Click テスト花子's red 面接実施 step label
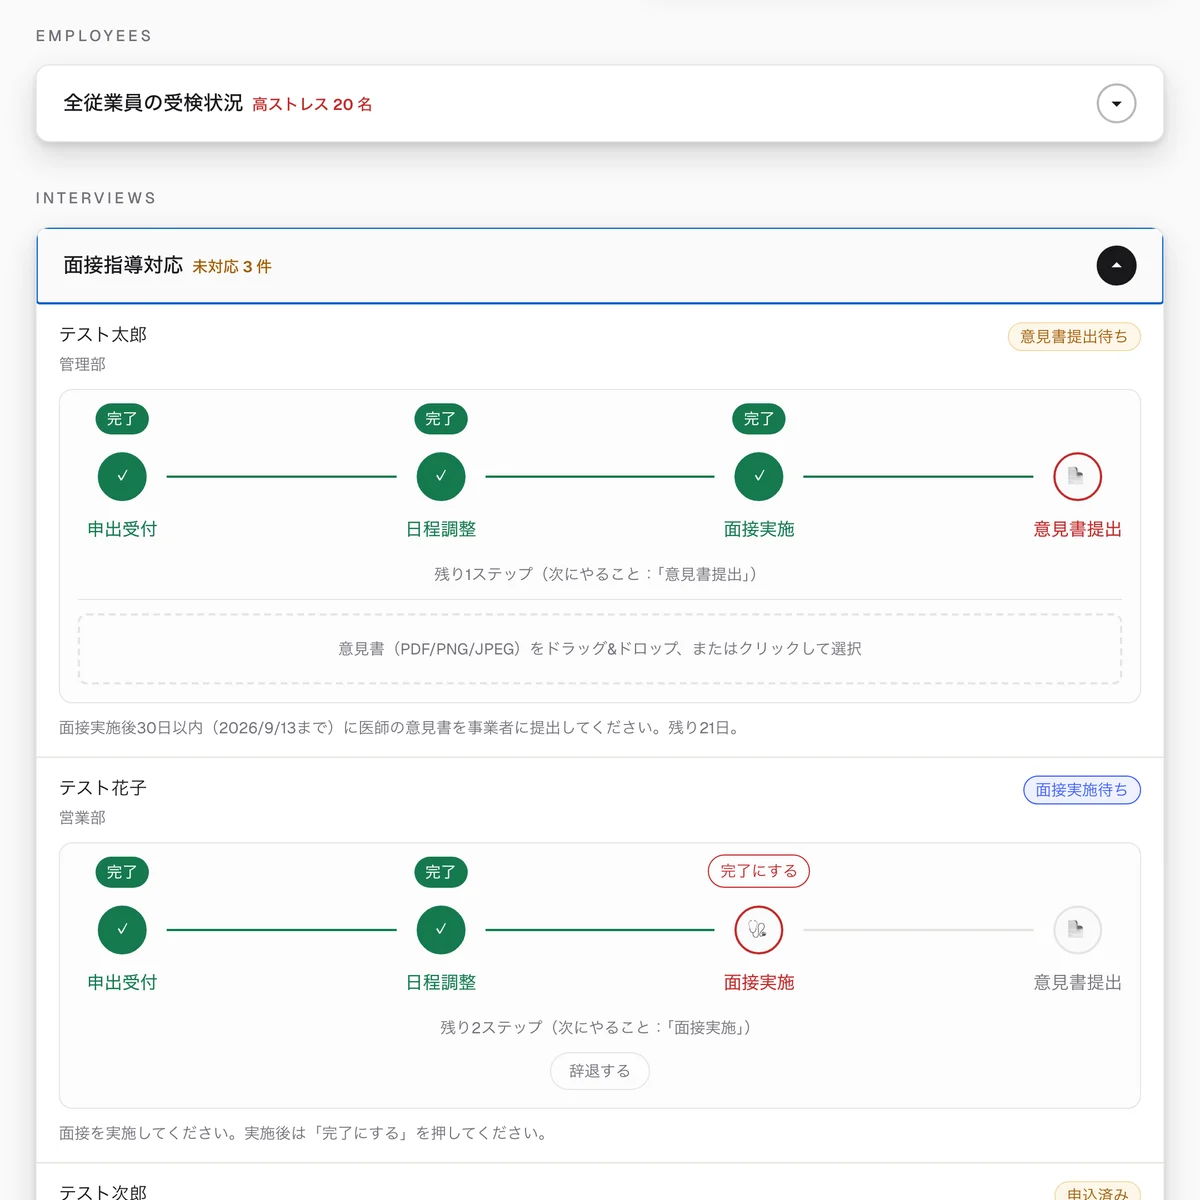 click(x=759, y=983)
